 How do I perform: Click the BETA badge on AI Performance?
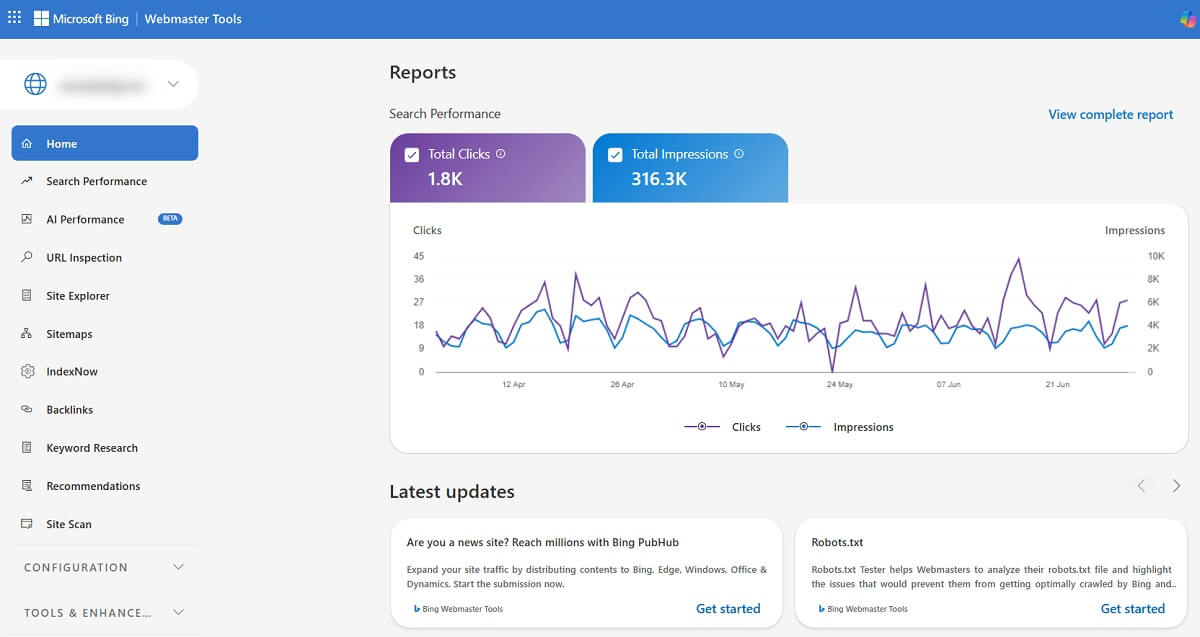[x=170, y=219]
